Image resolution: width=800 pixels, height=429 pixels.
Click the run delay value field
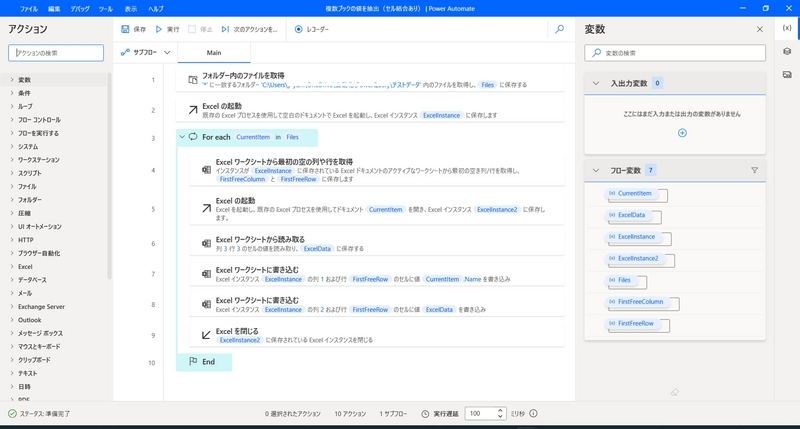click(x=480, y=414)
